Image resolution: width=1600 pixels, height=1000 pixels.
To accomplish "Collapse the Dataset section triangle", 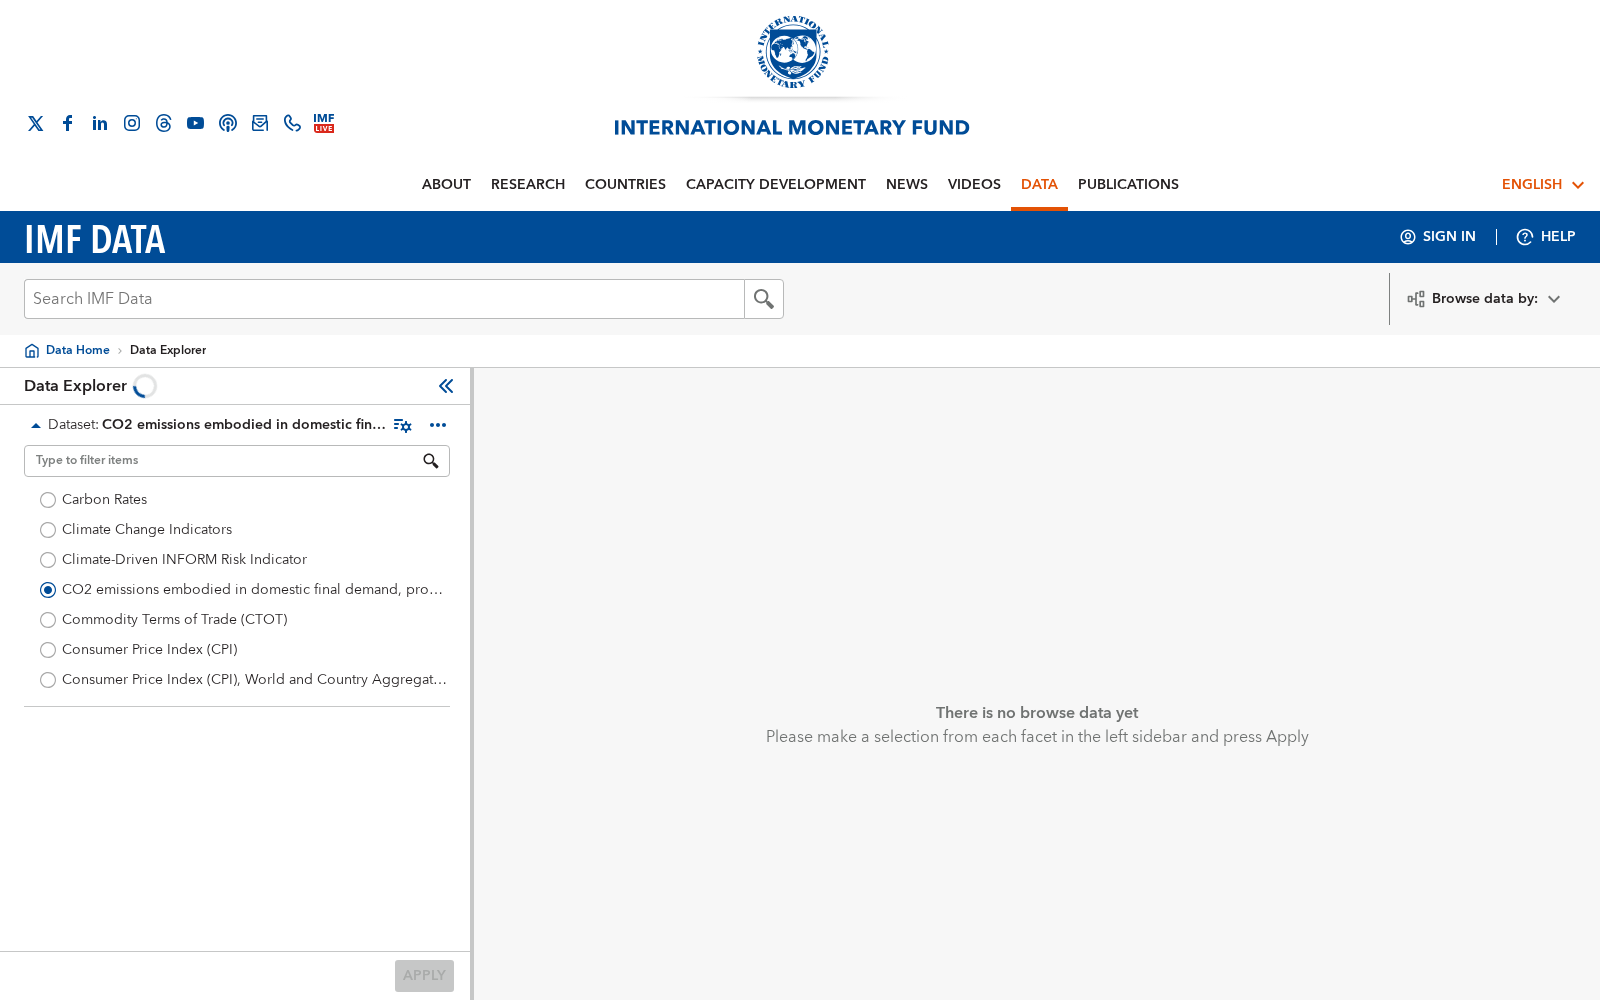I will 36,425.
